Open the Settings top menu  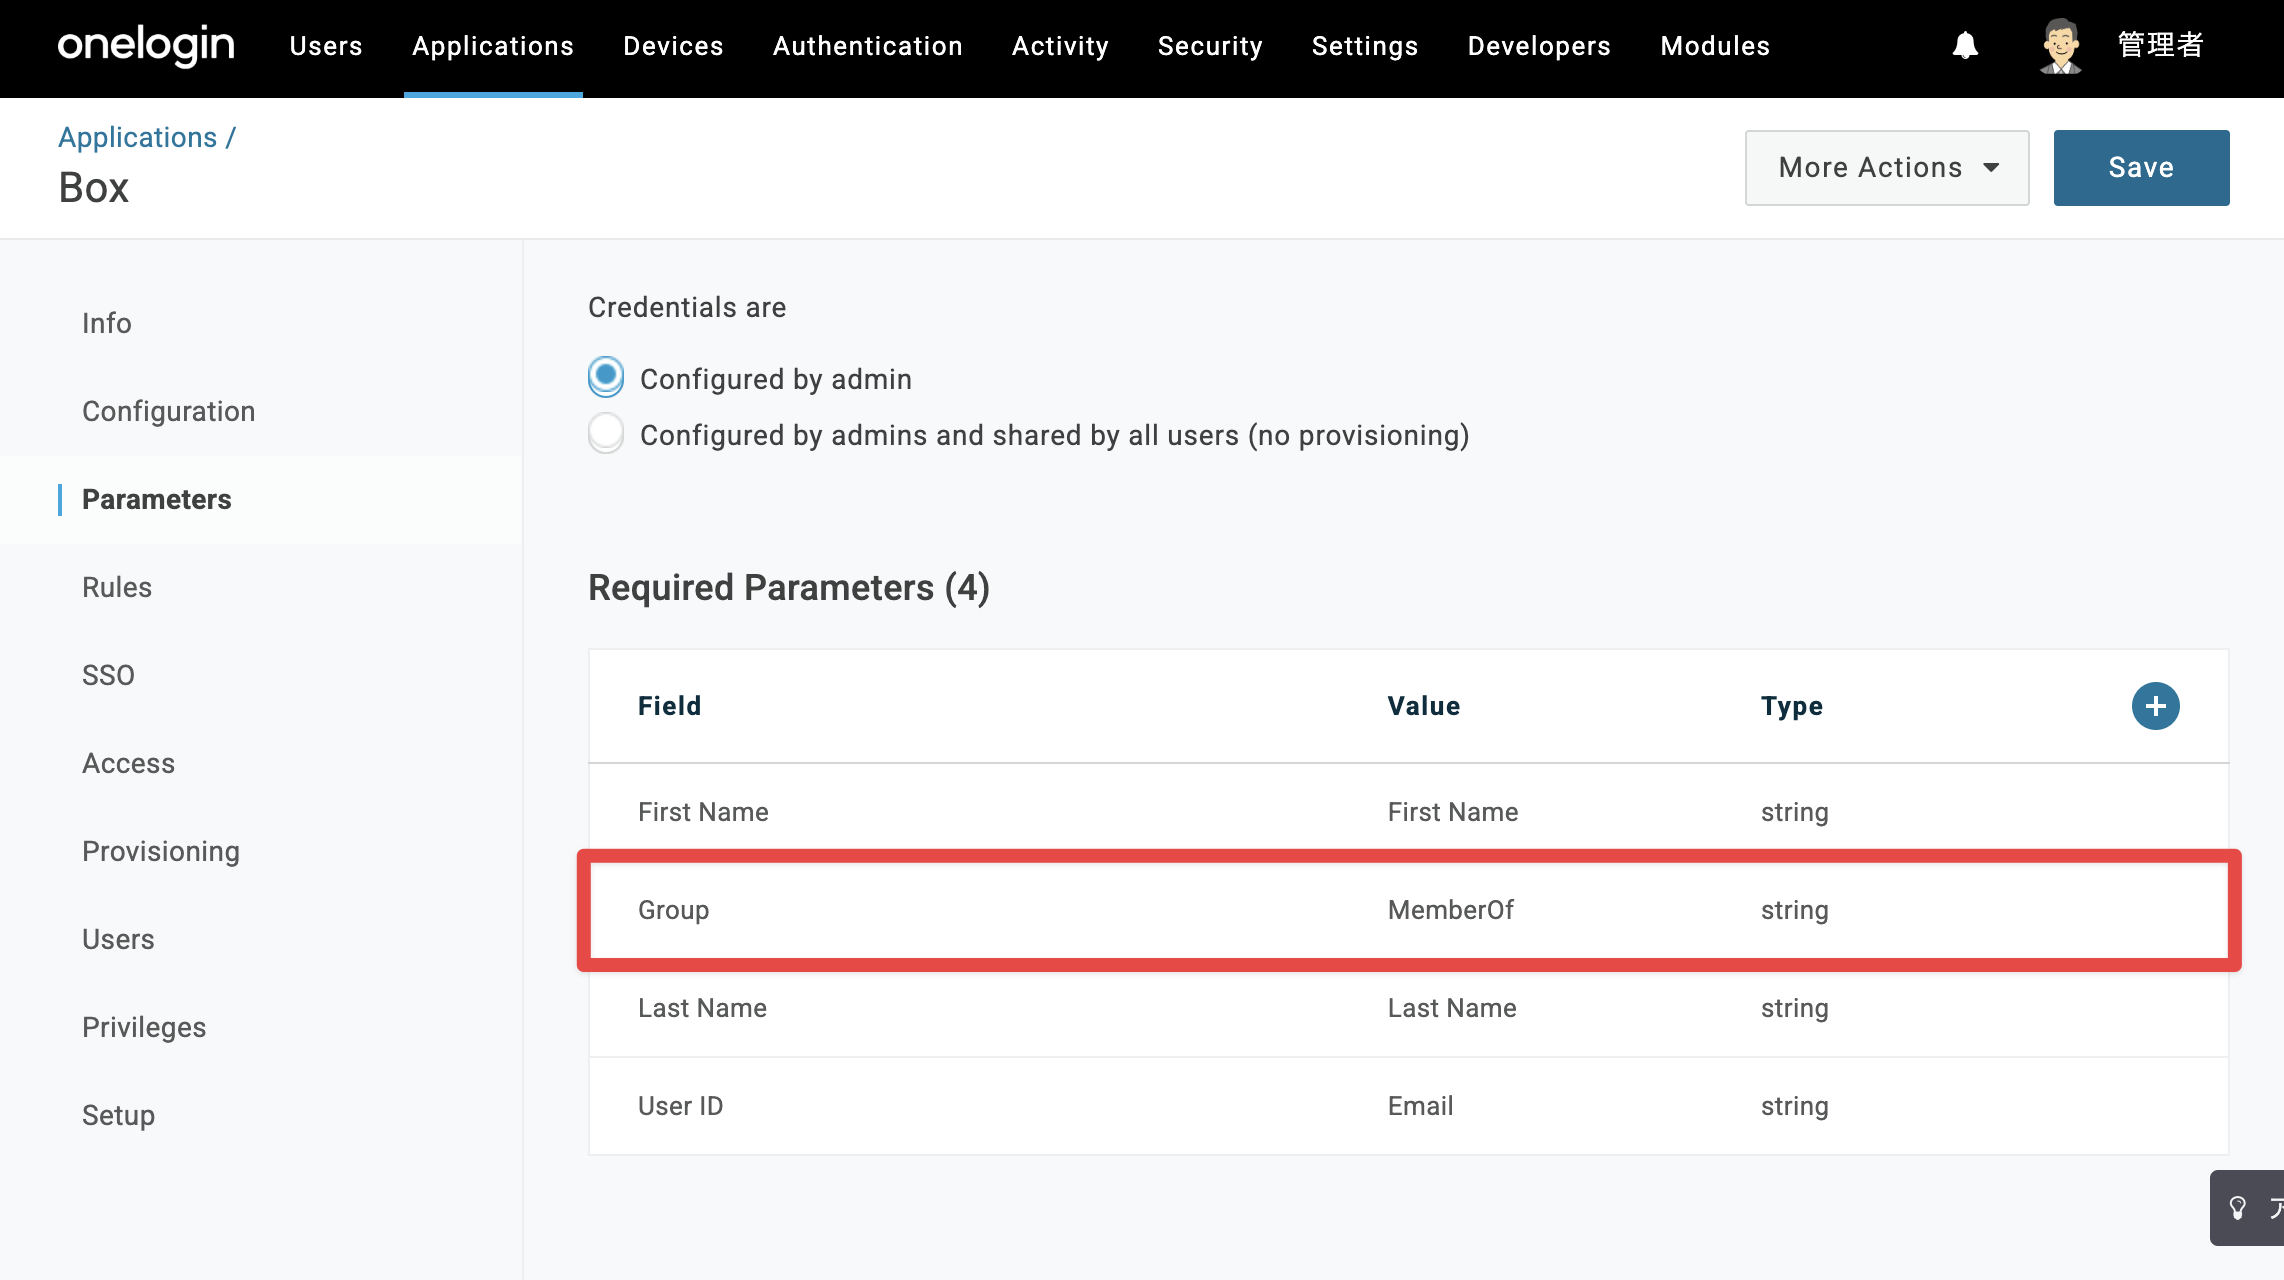[1365, 46]
